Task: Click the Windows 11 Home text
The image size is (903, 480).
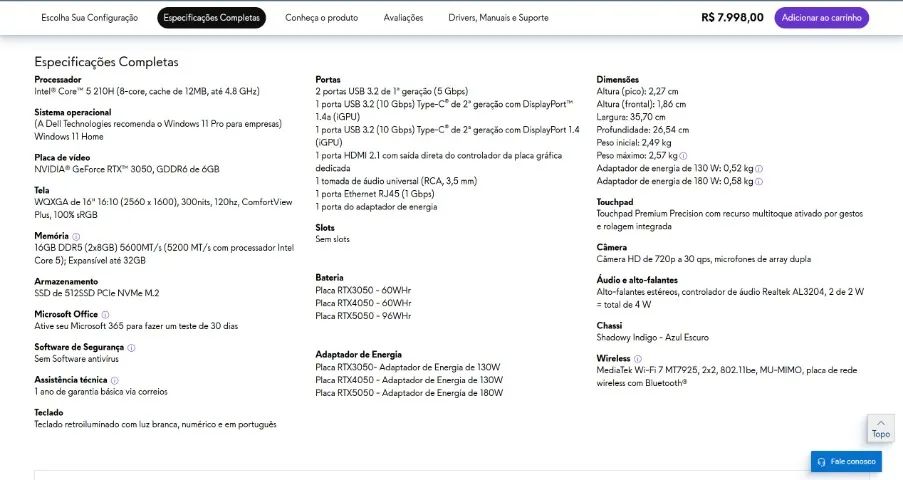Action: (x=69, y=137)
